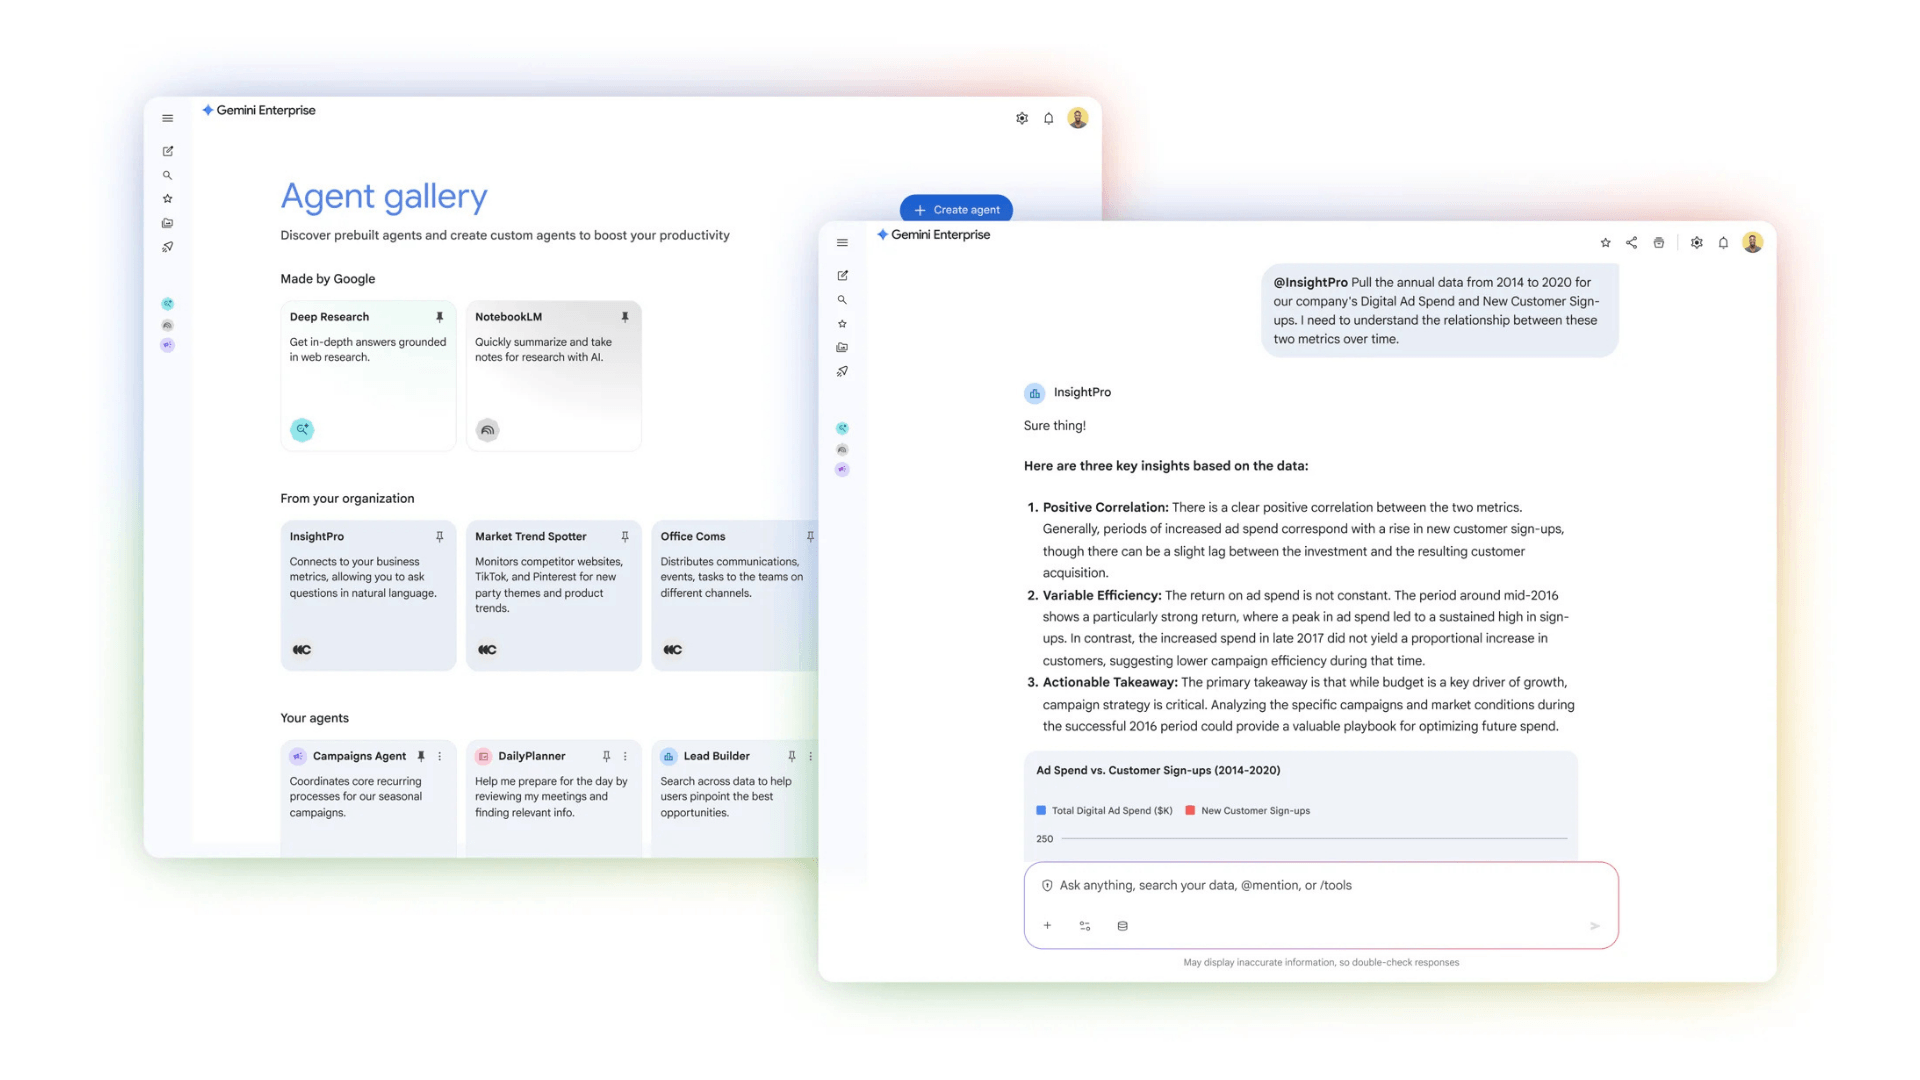This screenshot has height=1080, width=1920.
Task: Pin the DailyPlanner agent card
Action: tap(606, 757)
